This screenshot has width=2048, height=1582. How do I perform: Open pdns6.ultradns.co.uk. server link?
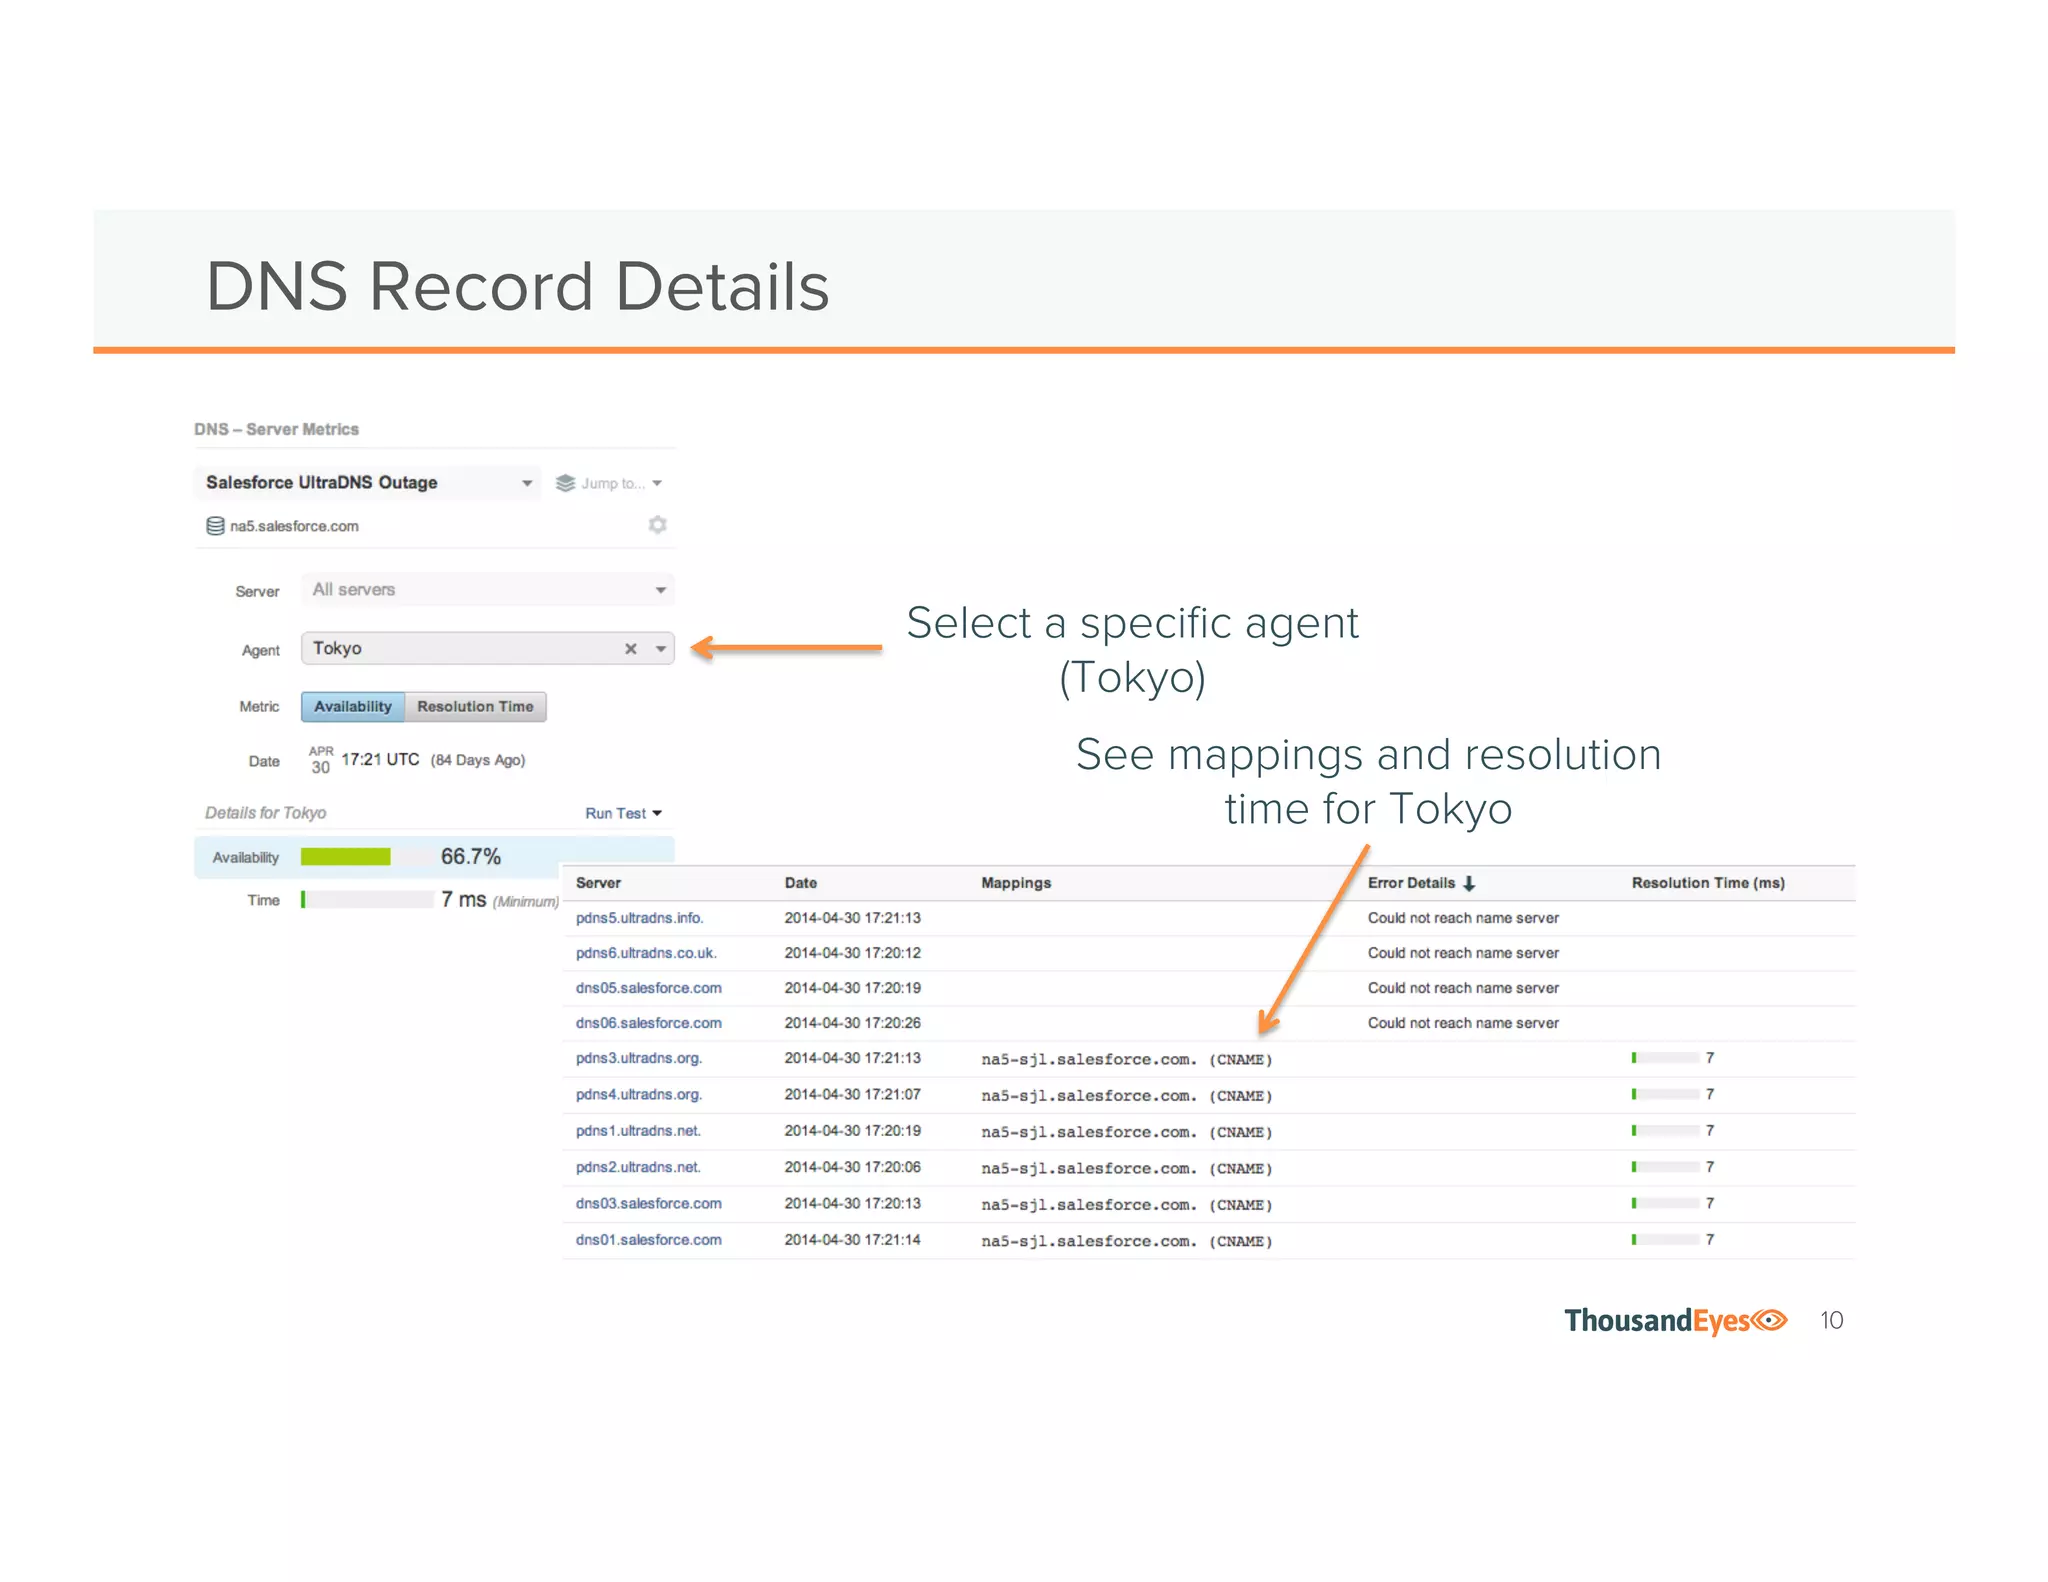[x=646, y=953]
